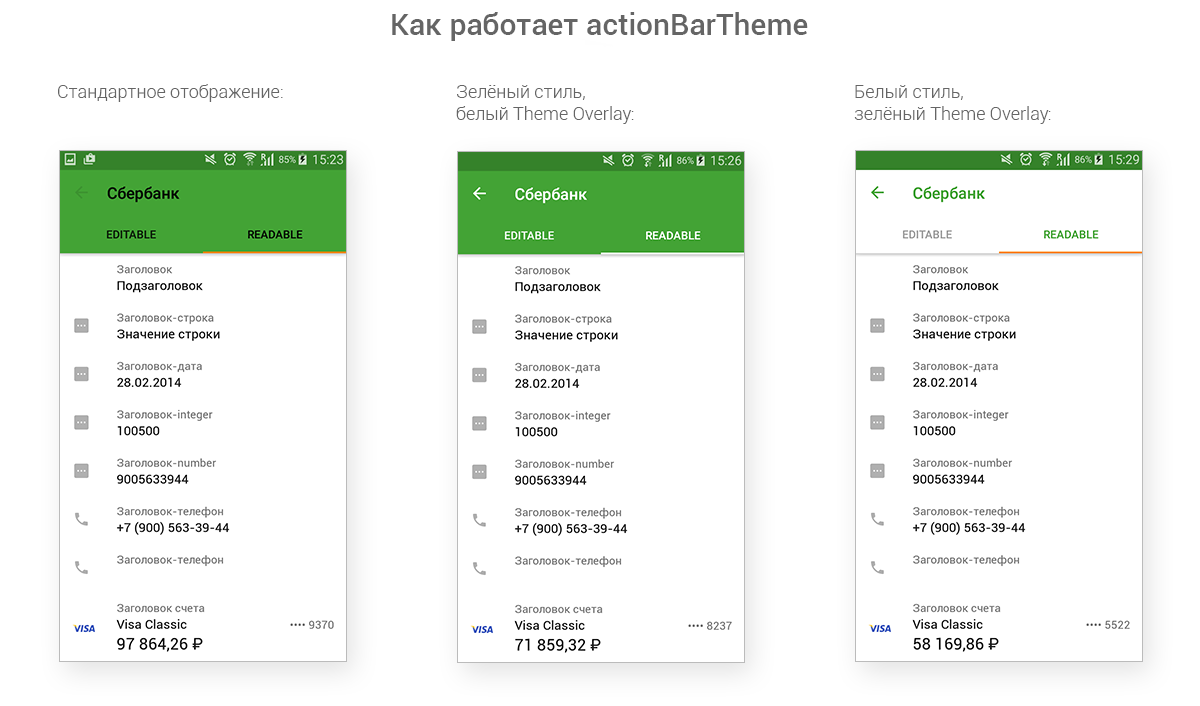Click Заголовок-строка row icon in 15:26 phone

(480, 327)
